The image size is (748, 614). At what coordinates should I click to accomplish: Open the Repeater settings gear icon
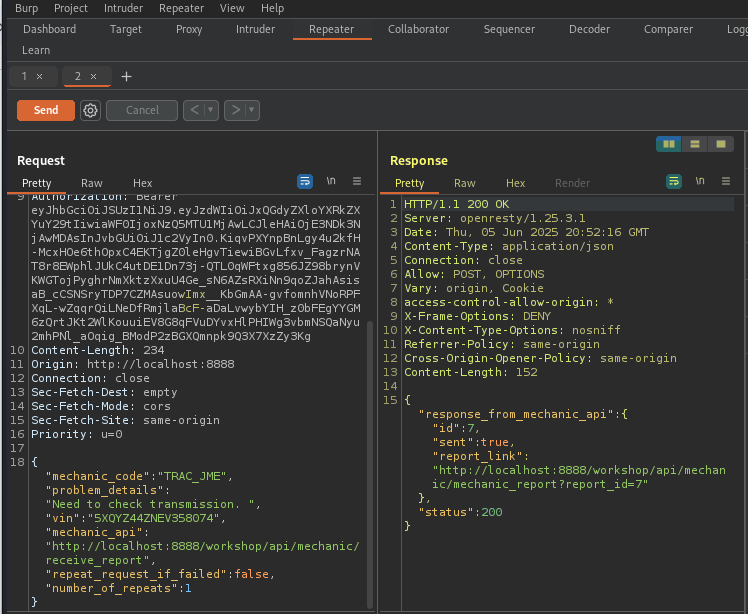[x=90, y=110]
